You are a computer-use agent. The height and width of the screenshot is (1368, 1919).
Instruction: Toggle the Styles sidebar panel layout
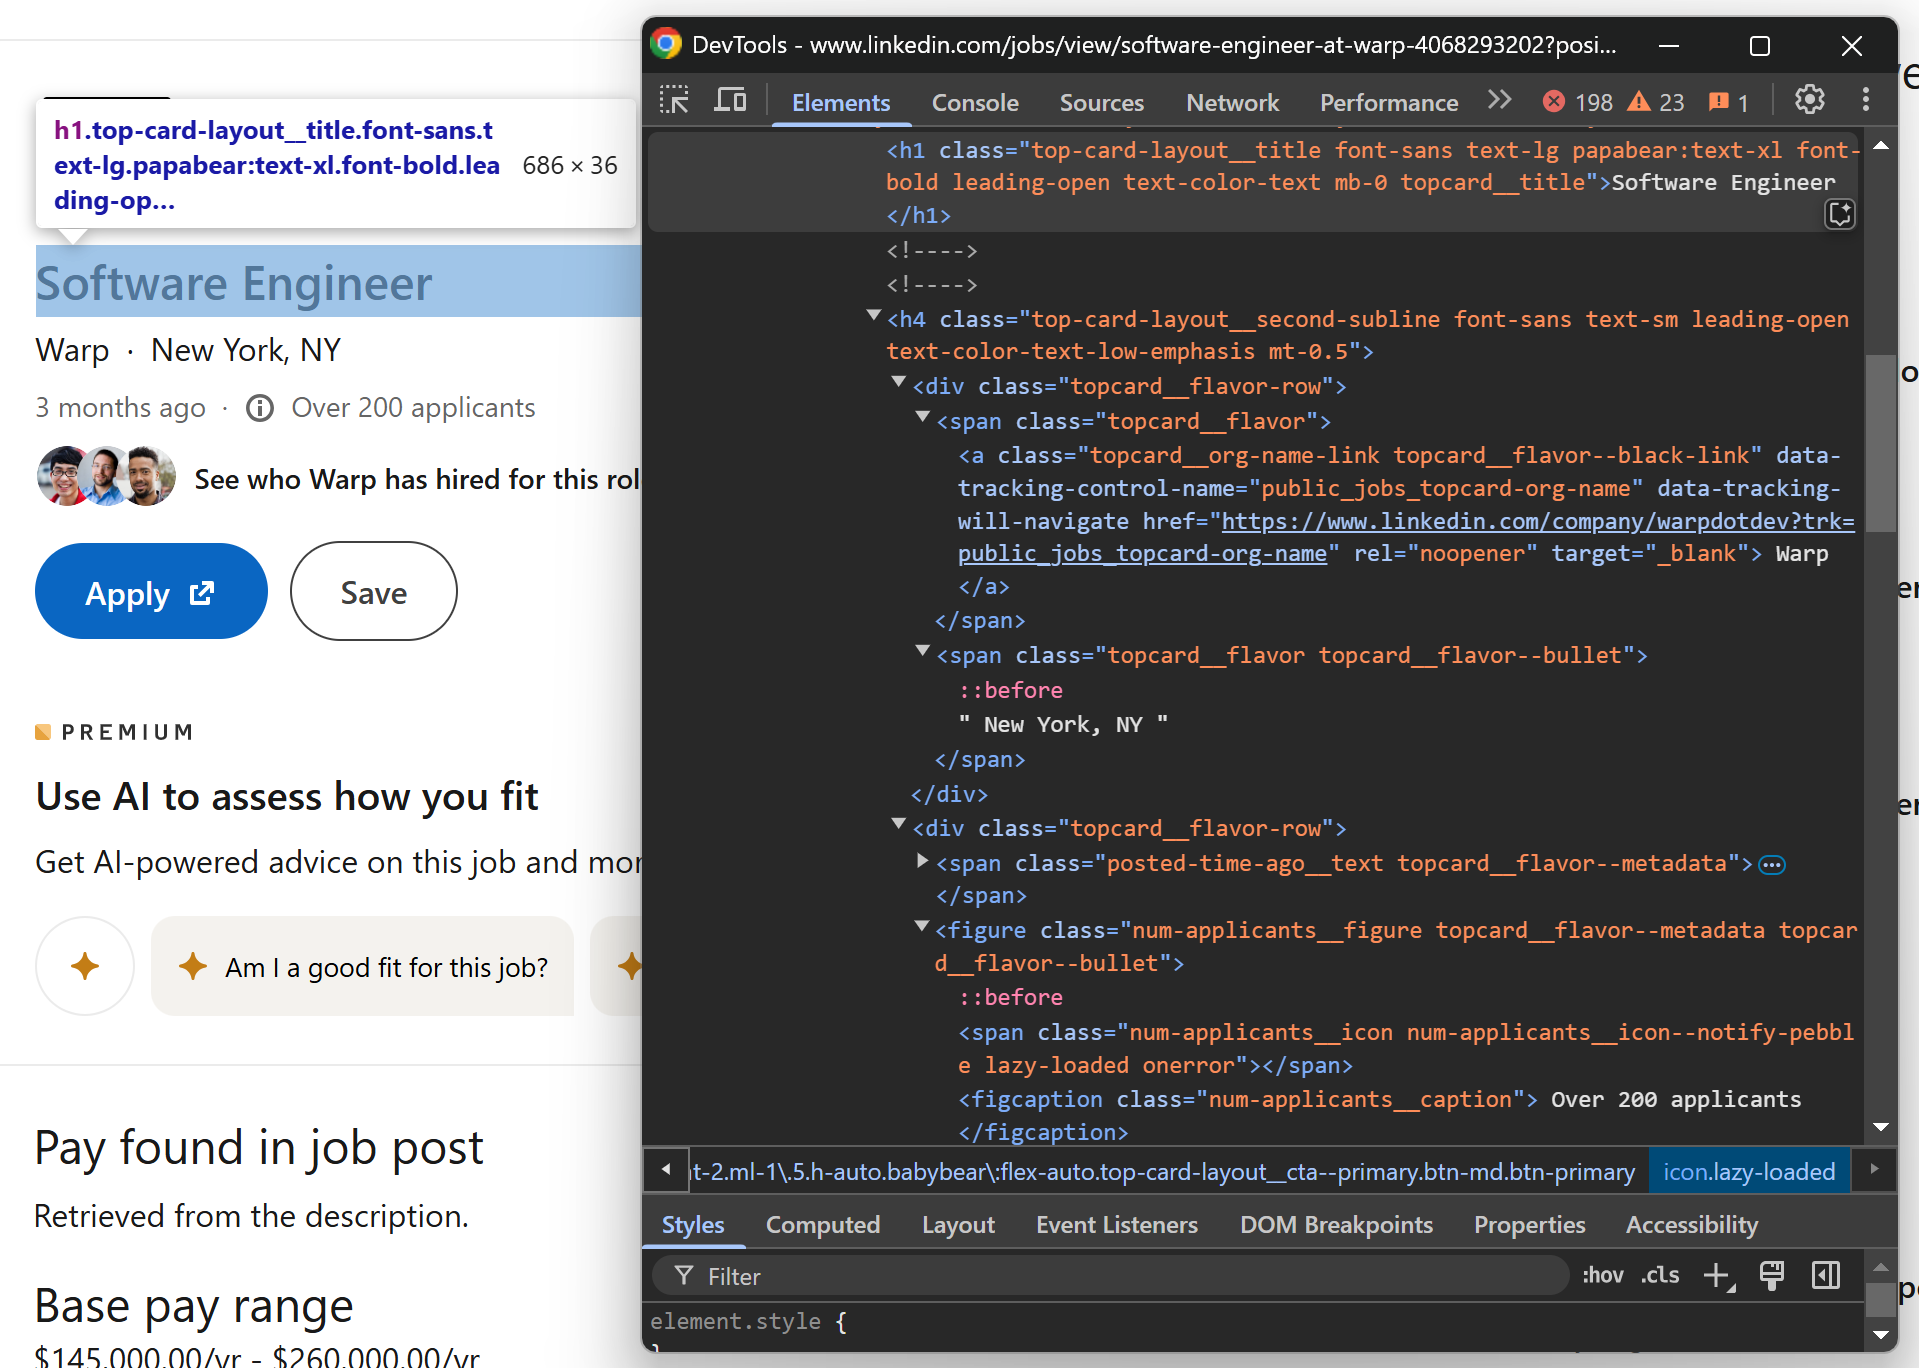click(x=1824, y=1275)
